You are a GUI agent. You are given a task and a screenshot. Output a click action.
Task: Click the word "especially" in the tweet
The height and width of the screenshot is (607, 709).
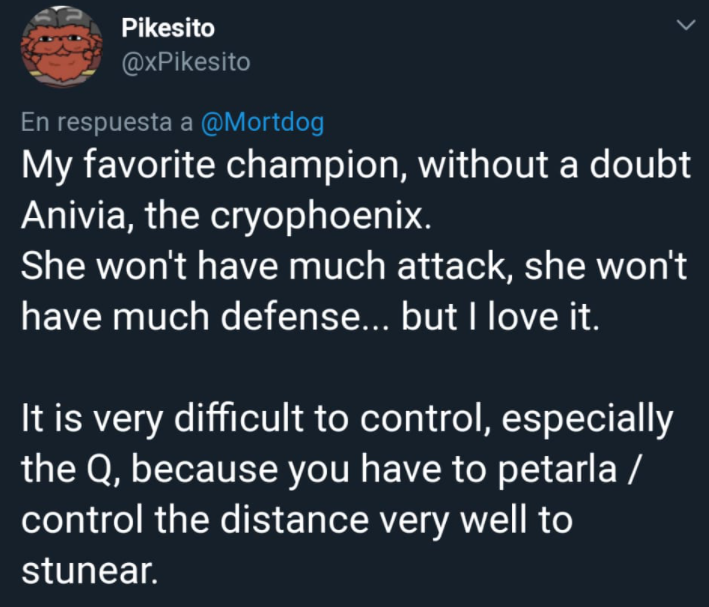[x=587, y=420]
